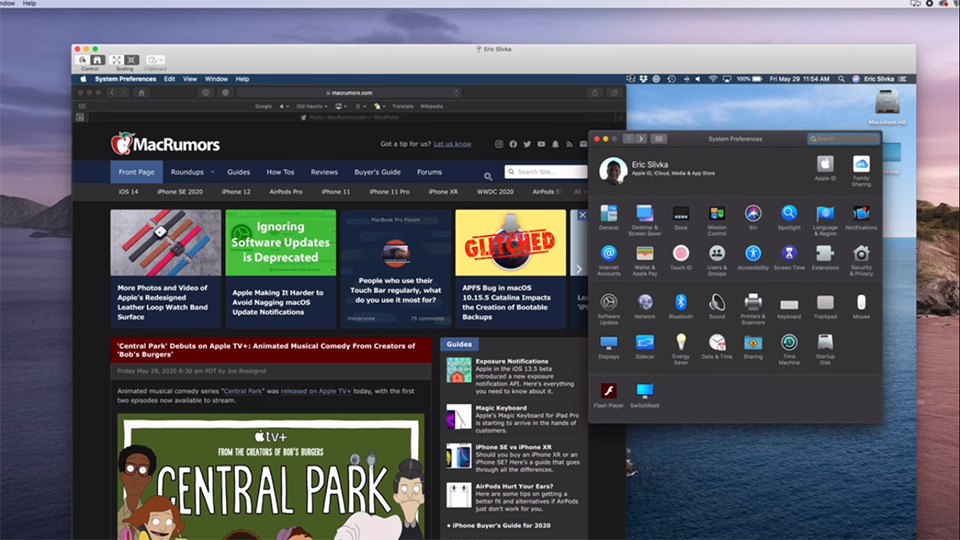The height and width of the screenshot is (540, 960).
Task: Open the View menu
Action: tap(190, 79)
